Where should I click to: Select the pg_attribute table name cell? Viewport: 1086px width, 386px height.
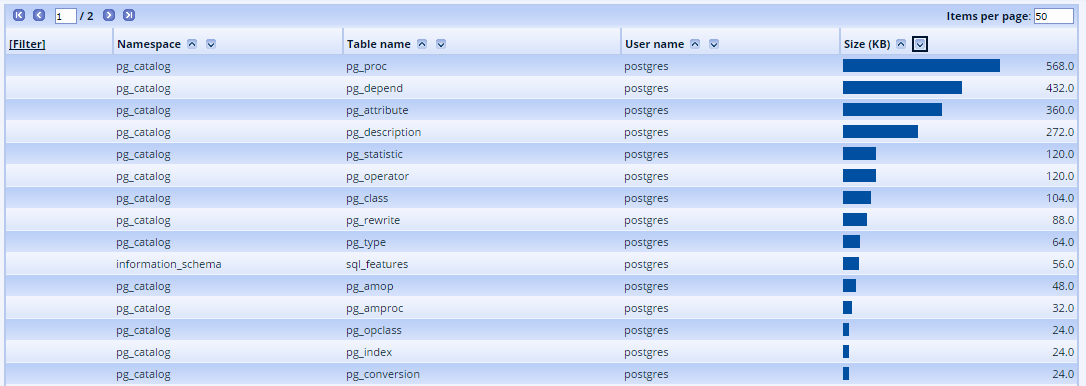coord(377,110)
